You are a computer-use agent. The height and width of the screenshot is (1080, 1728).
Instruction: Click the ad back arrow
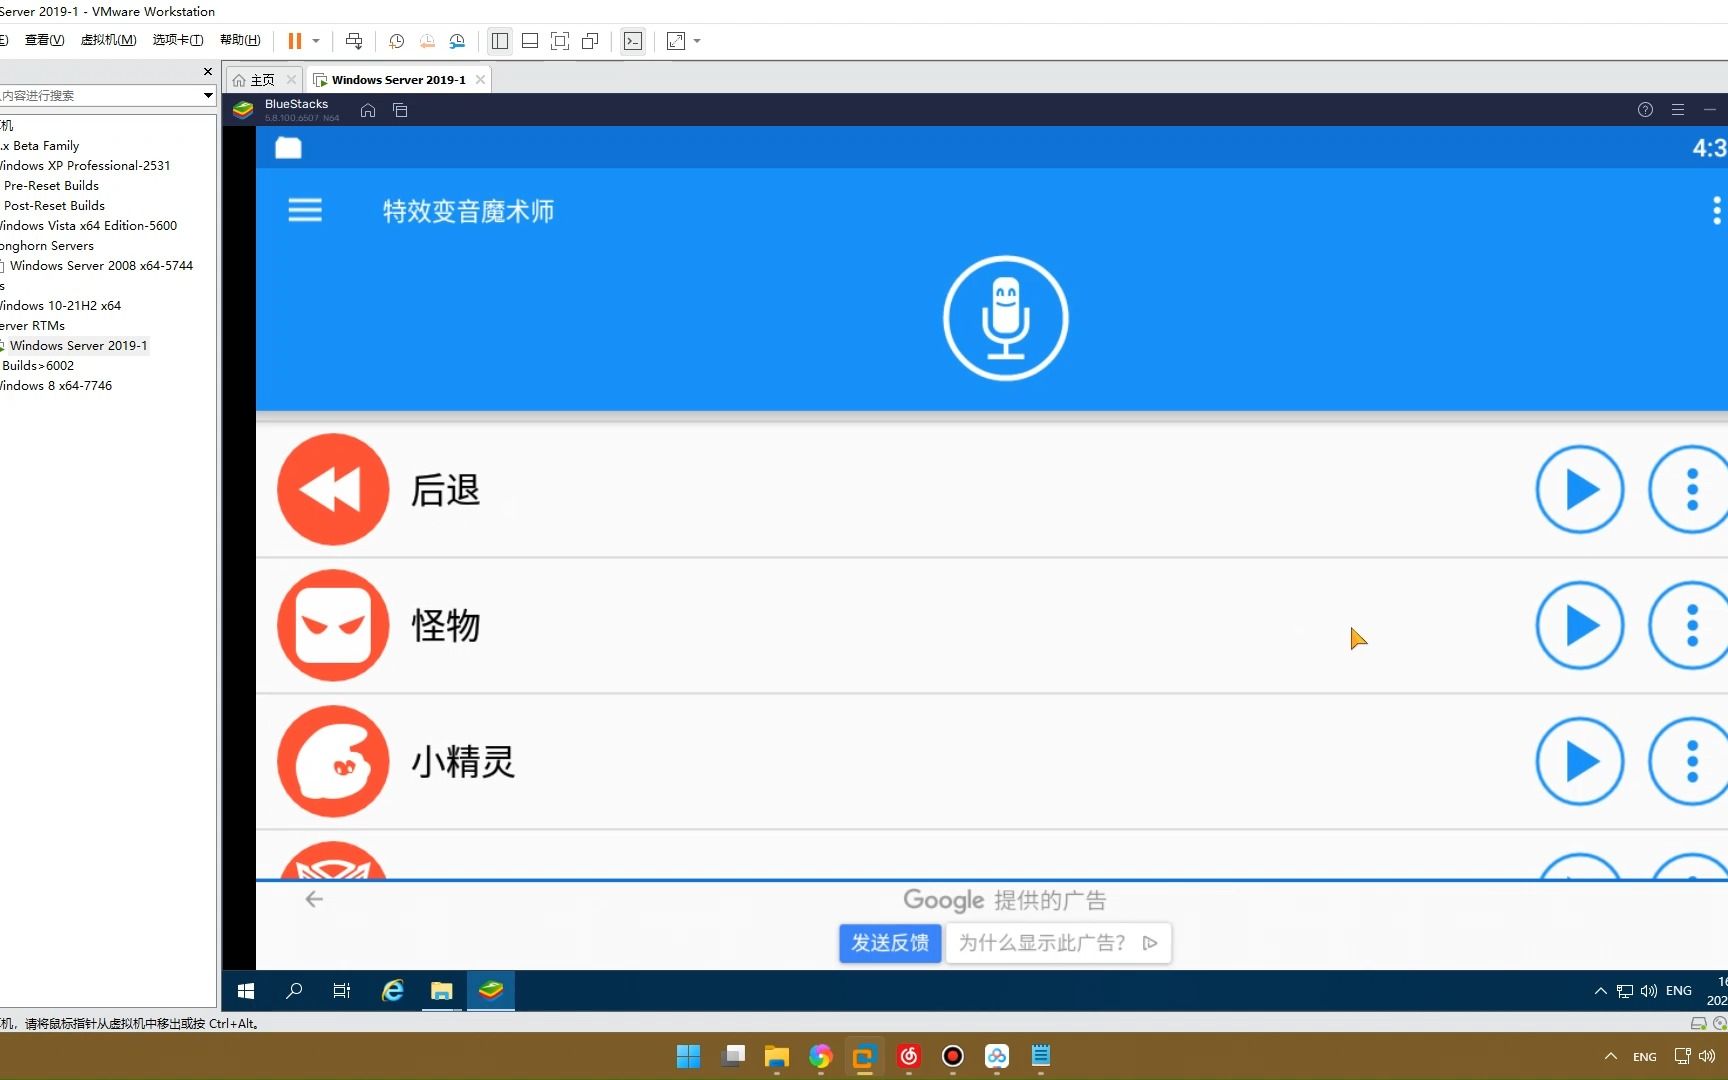(x=314, y=899)
